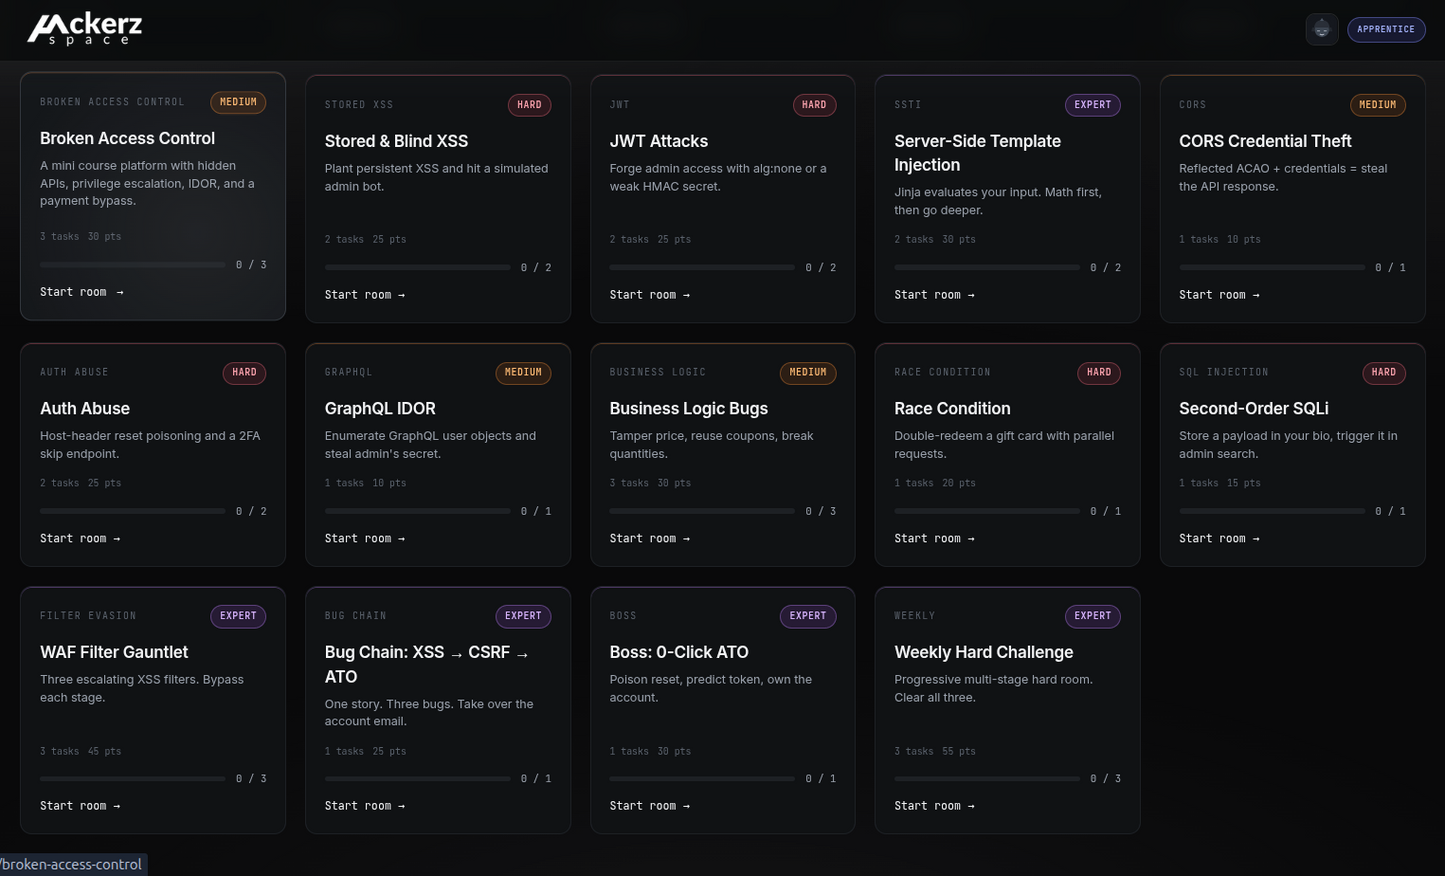Image resolution: width=1445 pixels, height=876 pixels.
Task: Start room for Second-Order SQLi
Action: point(1219,538)
